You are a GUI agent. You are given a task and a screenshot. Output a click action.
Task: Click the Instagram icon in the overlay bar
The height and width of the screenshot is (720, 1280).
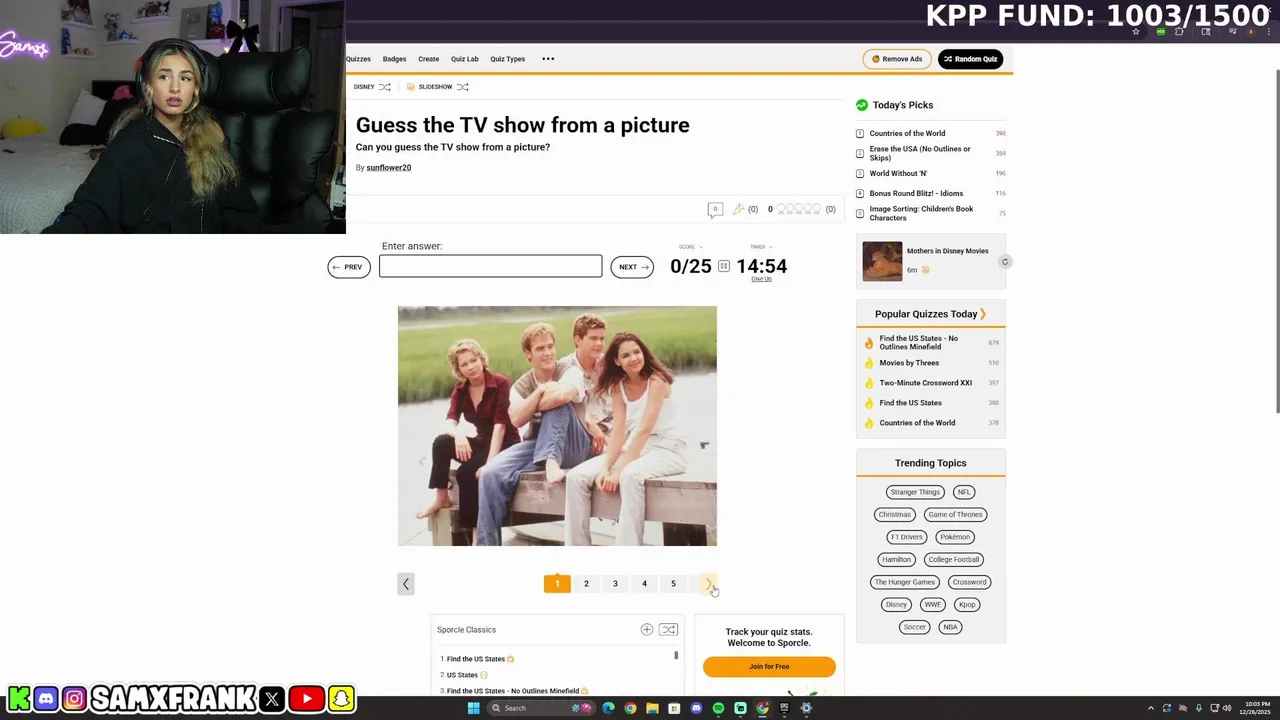pyautogui.click(x=74, y=699)
